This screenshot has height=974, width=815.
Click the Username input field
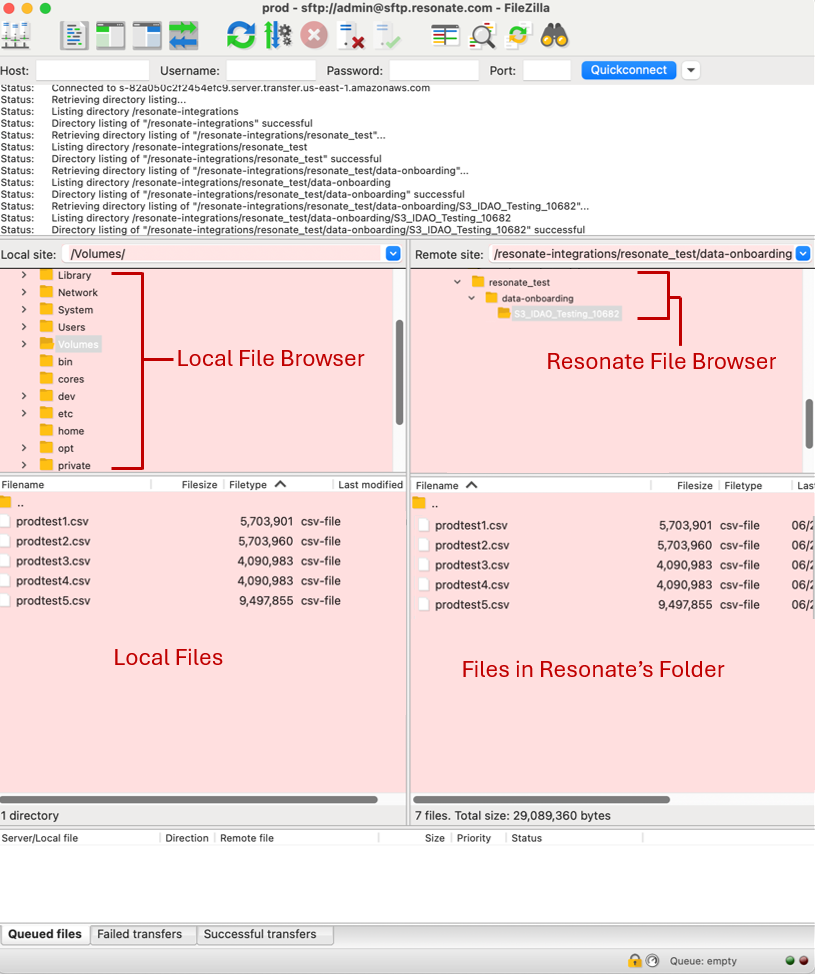tap(271, 70)
